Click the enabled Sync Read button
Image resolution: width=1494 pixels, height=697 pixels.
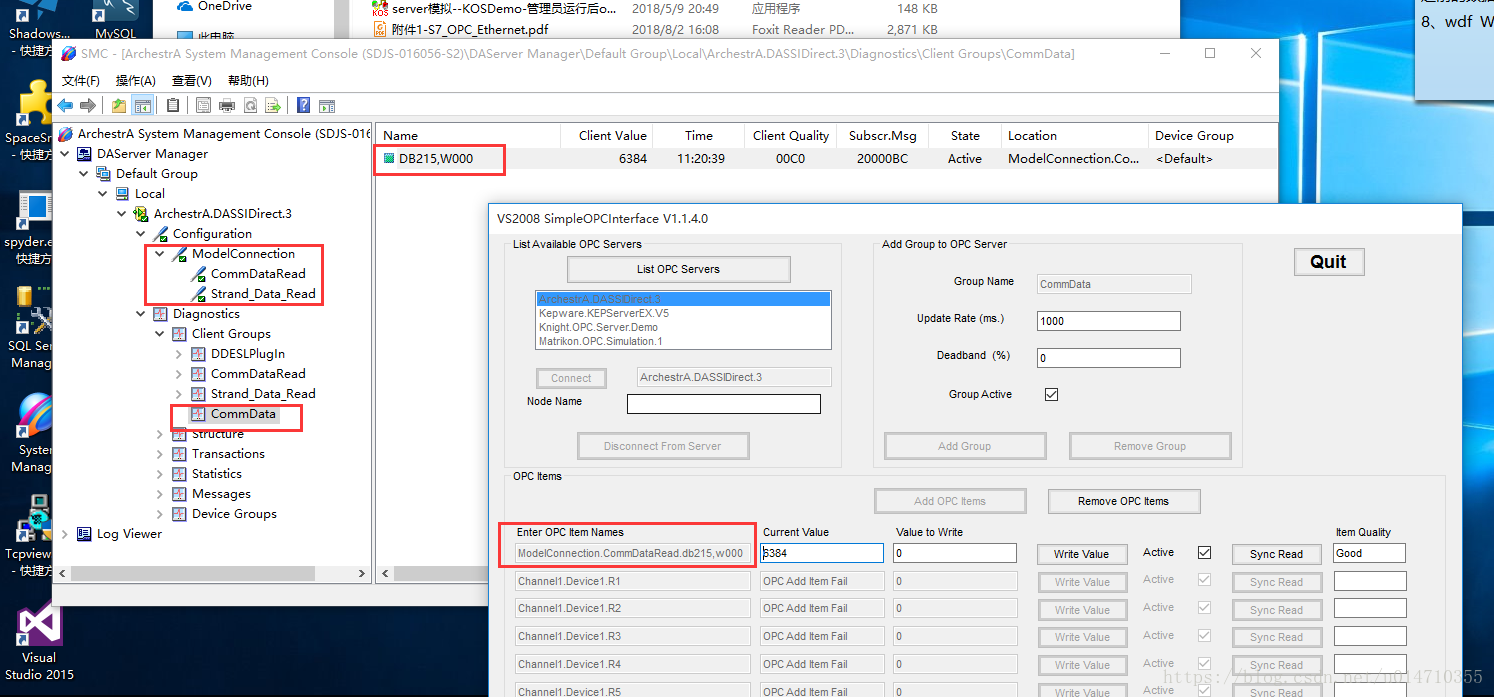pyautogui.click(x=1276, y=554)
